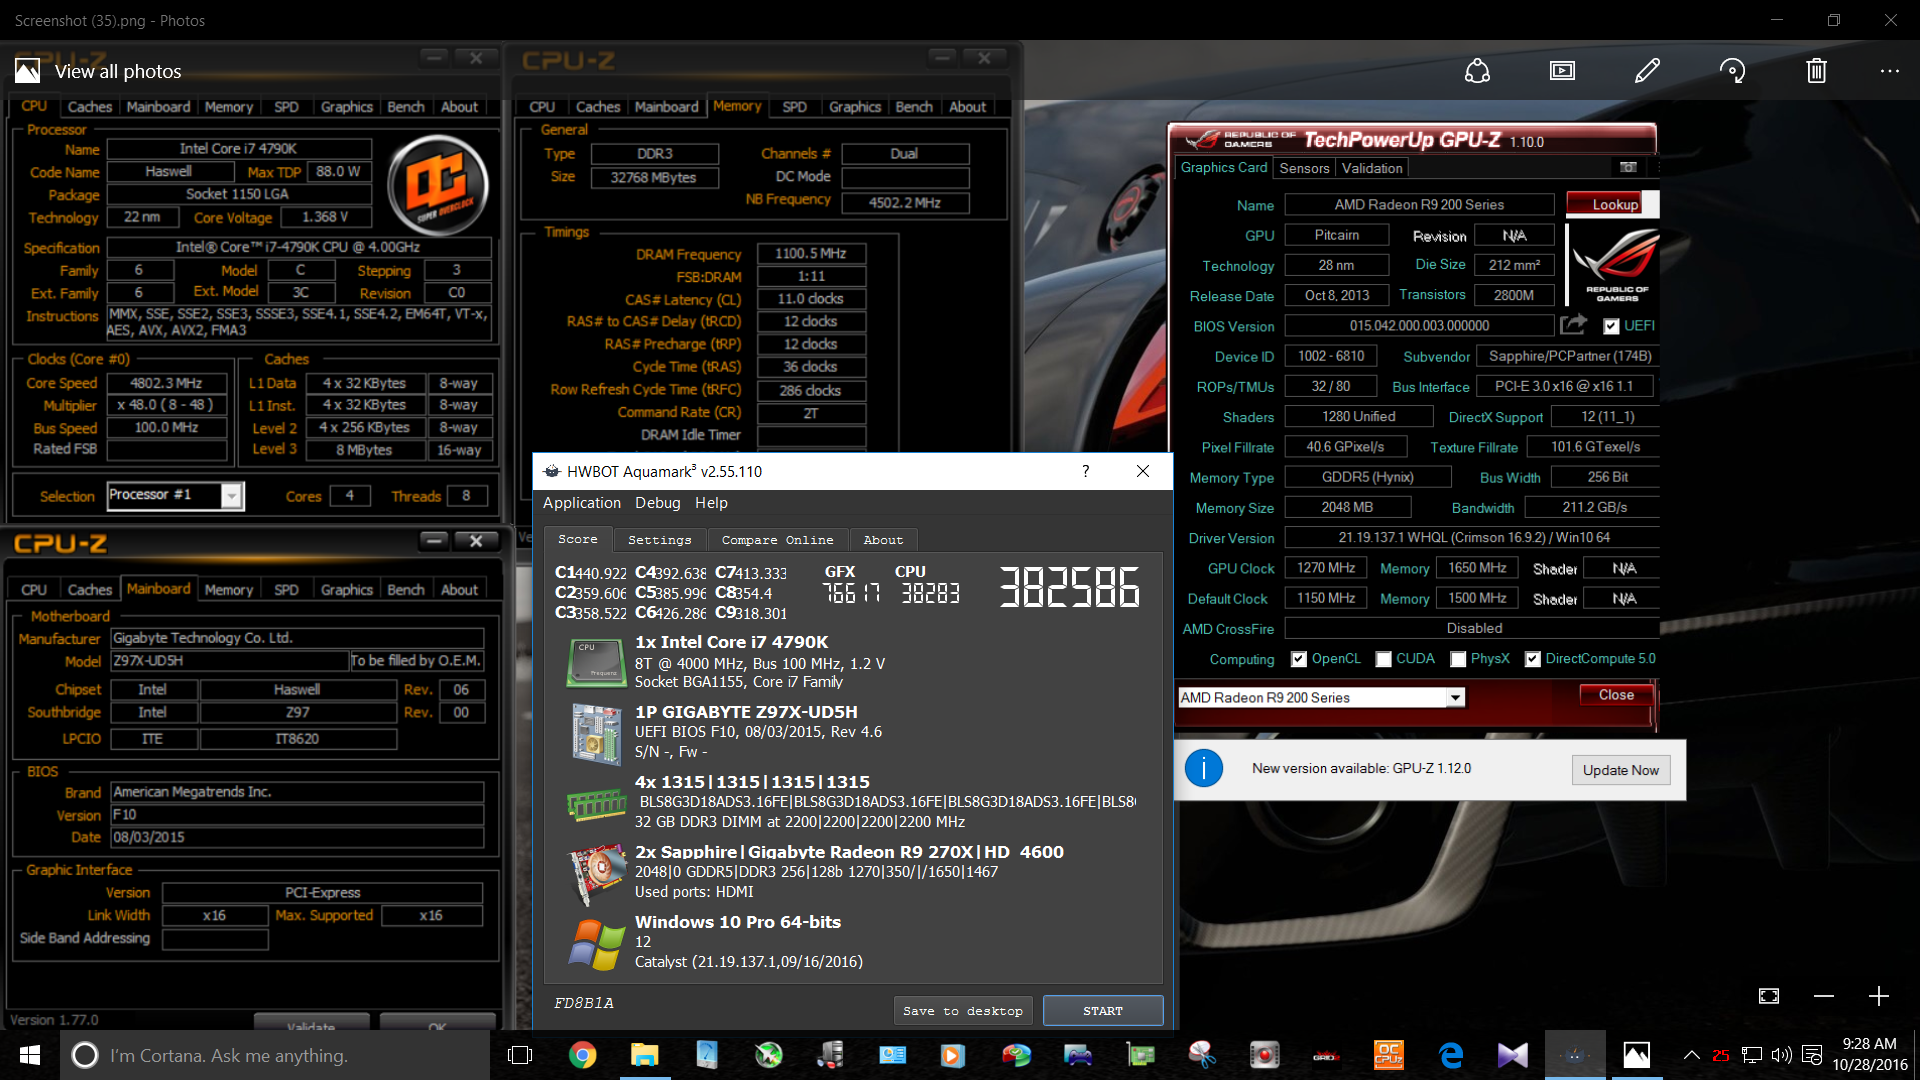This screenshot has width=1920, height=1080.
Task: Click the BIOS Version field 015.042.000.003.000000
Action: tap(1419, 326)
